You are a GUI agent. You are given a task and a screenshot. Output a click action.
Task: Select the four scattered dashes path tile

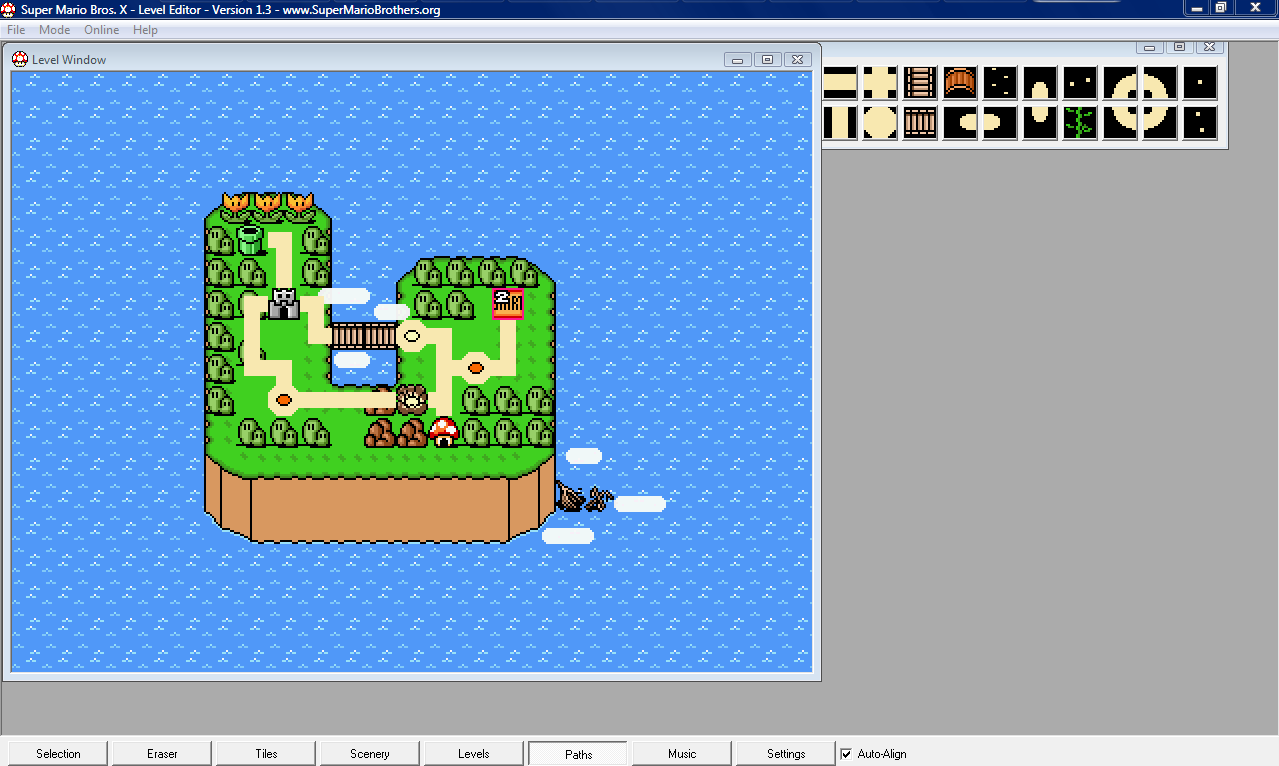1000,82
